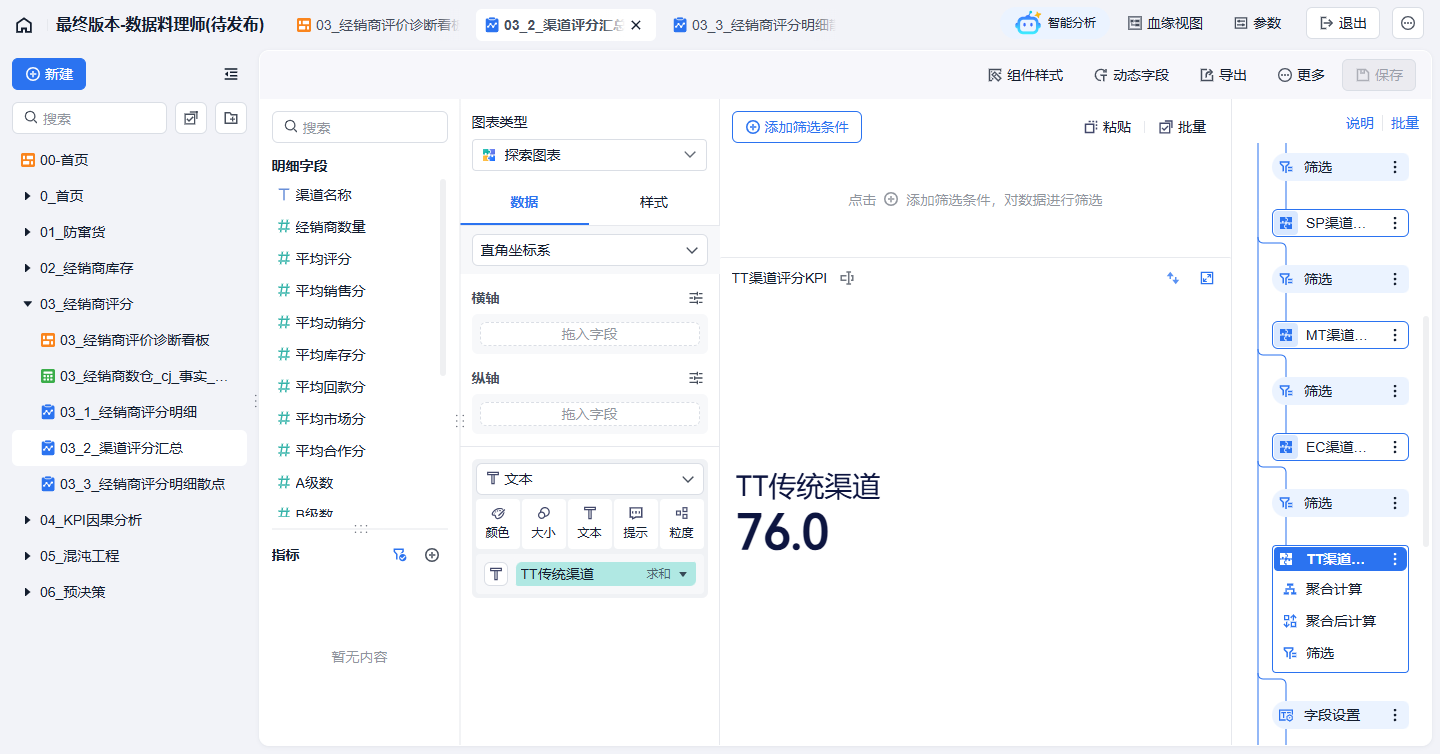The image size is (1440, 754).
Task: Open 组件样式 component style settings
Action: 1025,75
